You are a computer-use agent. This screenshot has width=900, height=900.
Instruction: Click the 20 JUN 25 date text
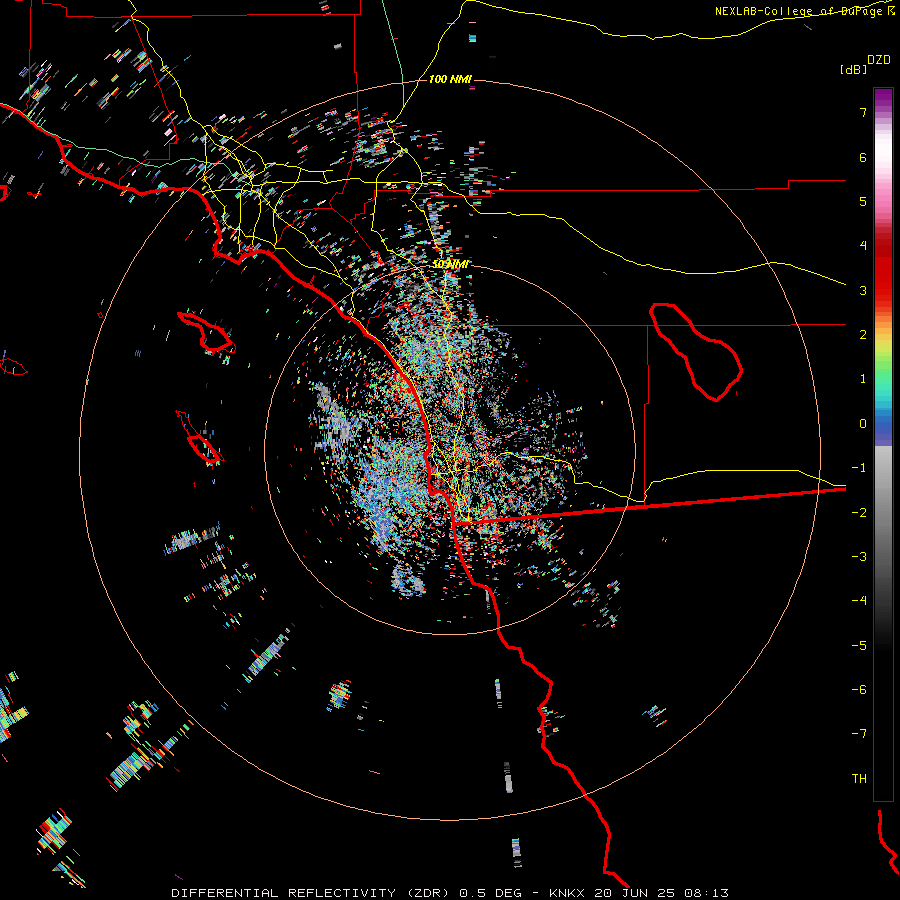click(x=636, y=893)
